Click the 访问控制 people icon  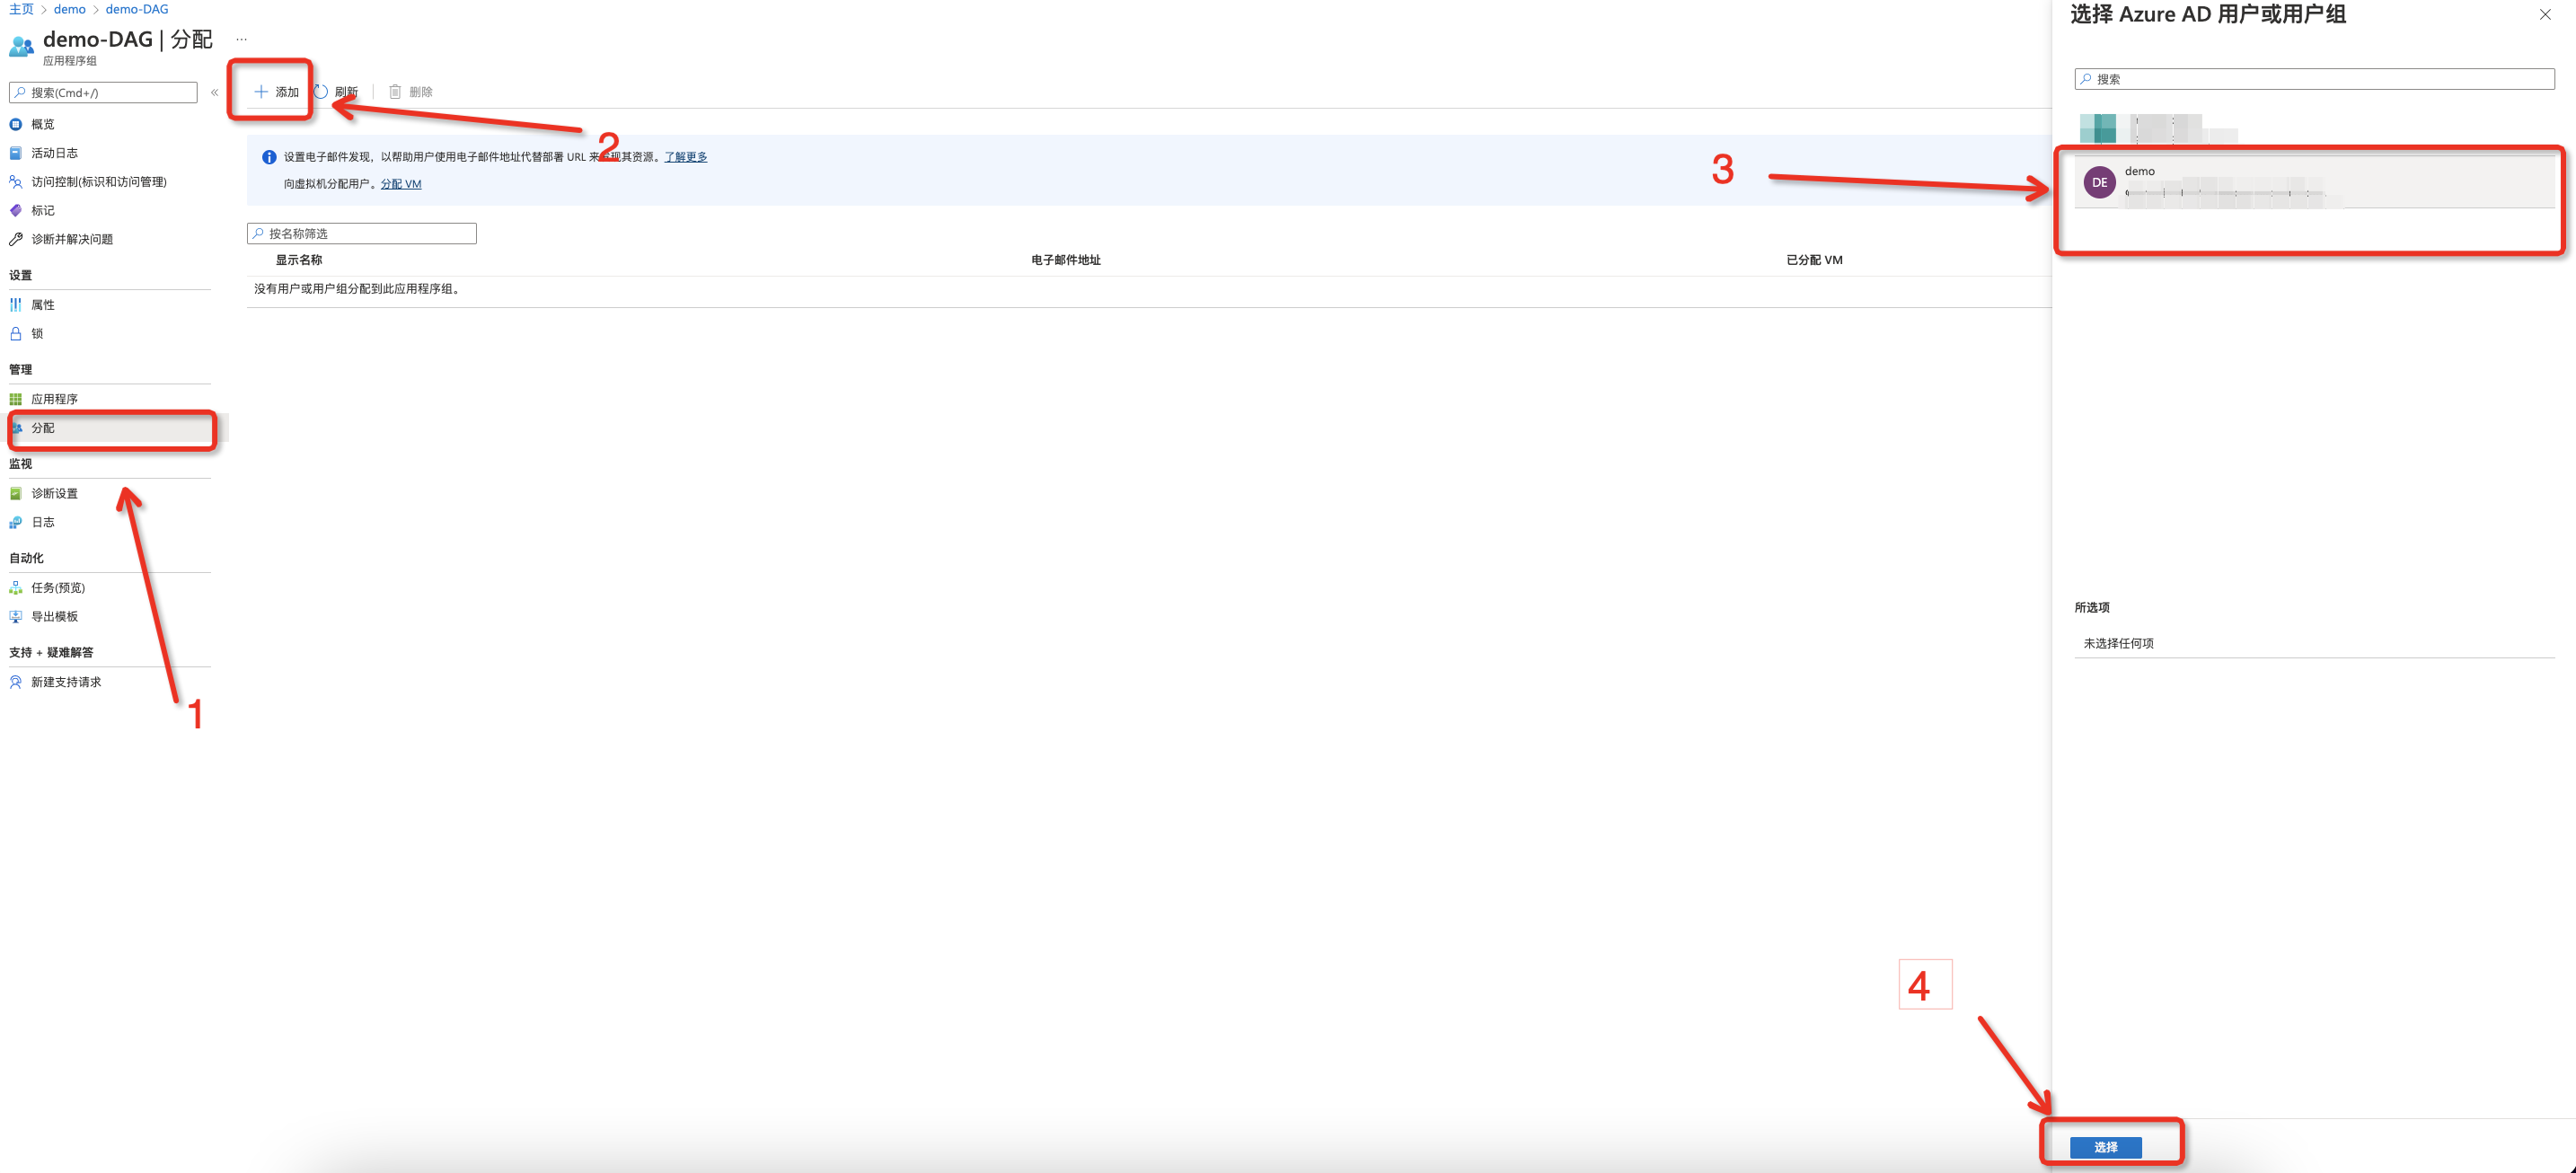pos(15,182)
